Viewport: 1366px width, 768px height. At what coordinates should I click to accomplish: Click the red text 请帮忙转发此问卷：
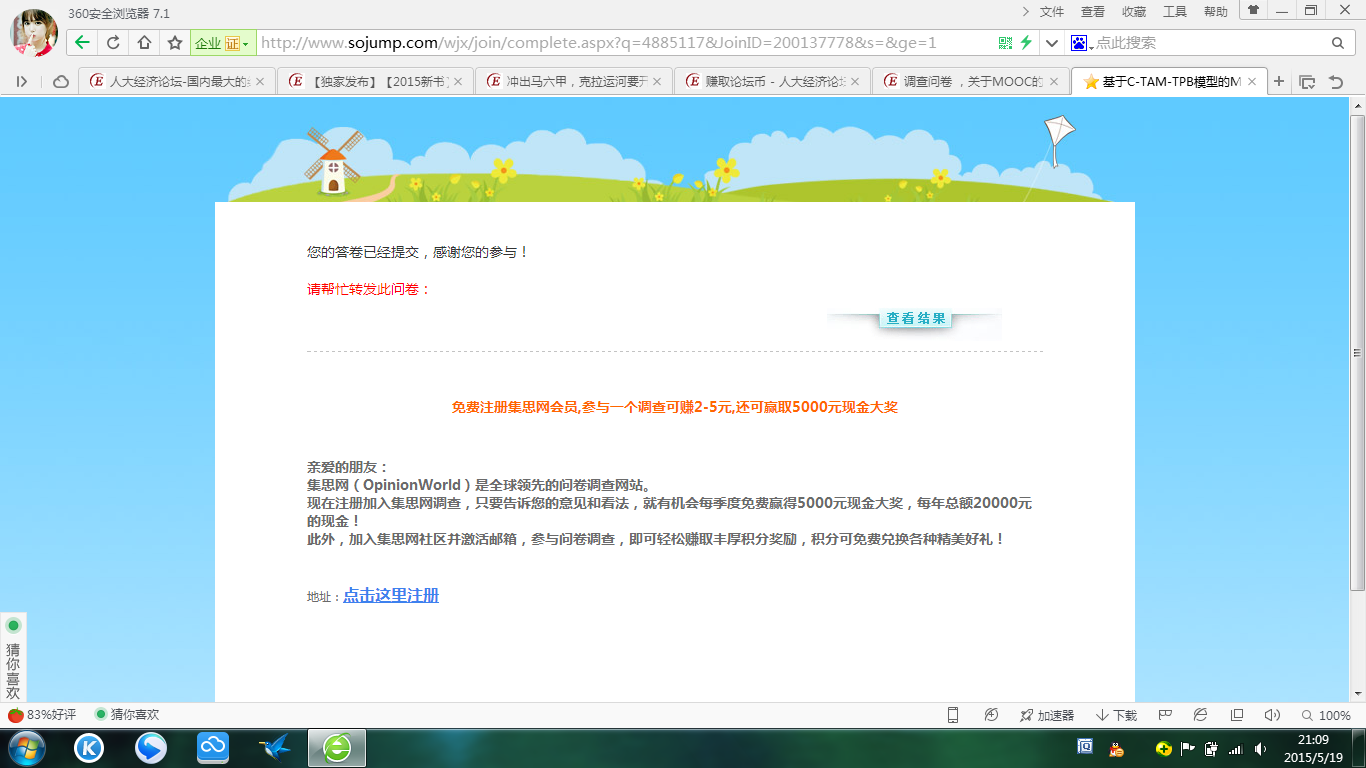pos(369,290)
